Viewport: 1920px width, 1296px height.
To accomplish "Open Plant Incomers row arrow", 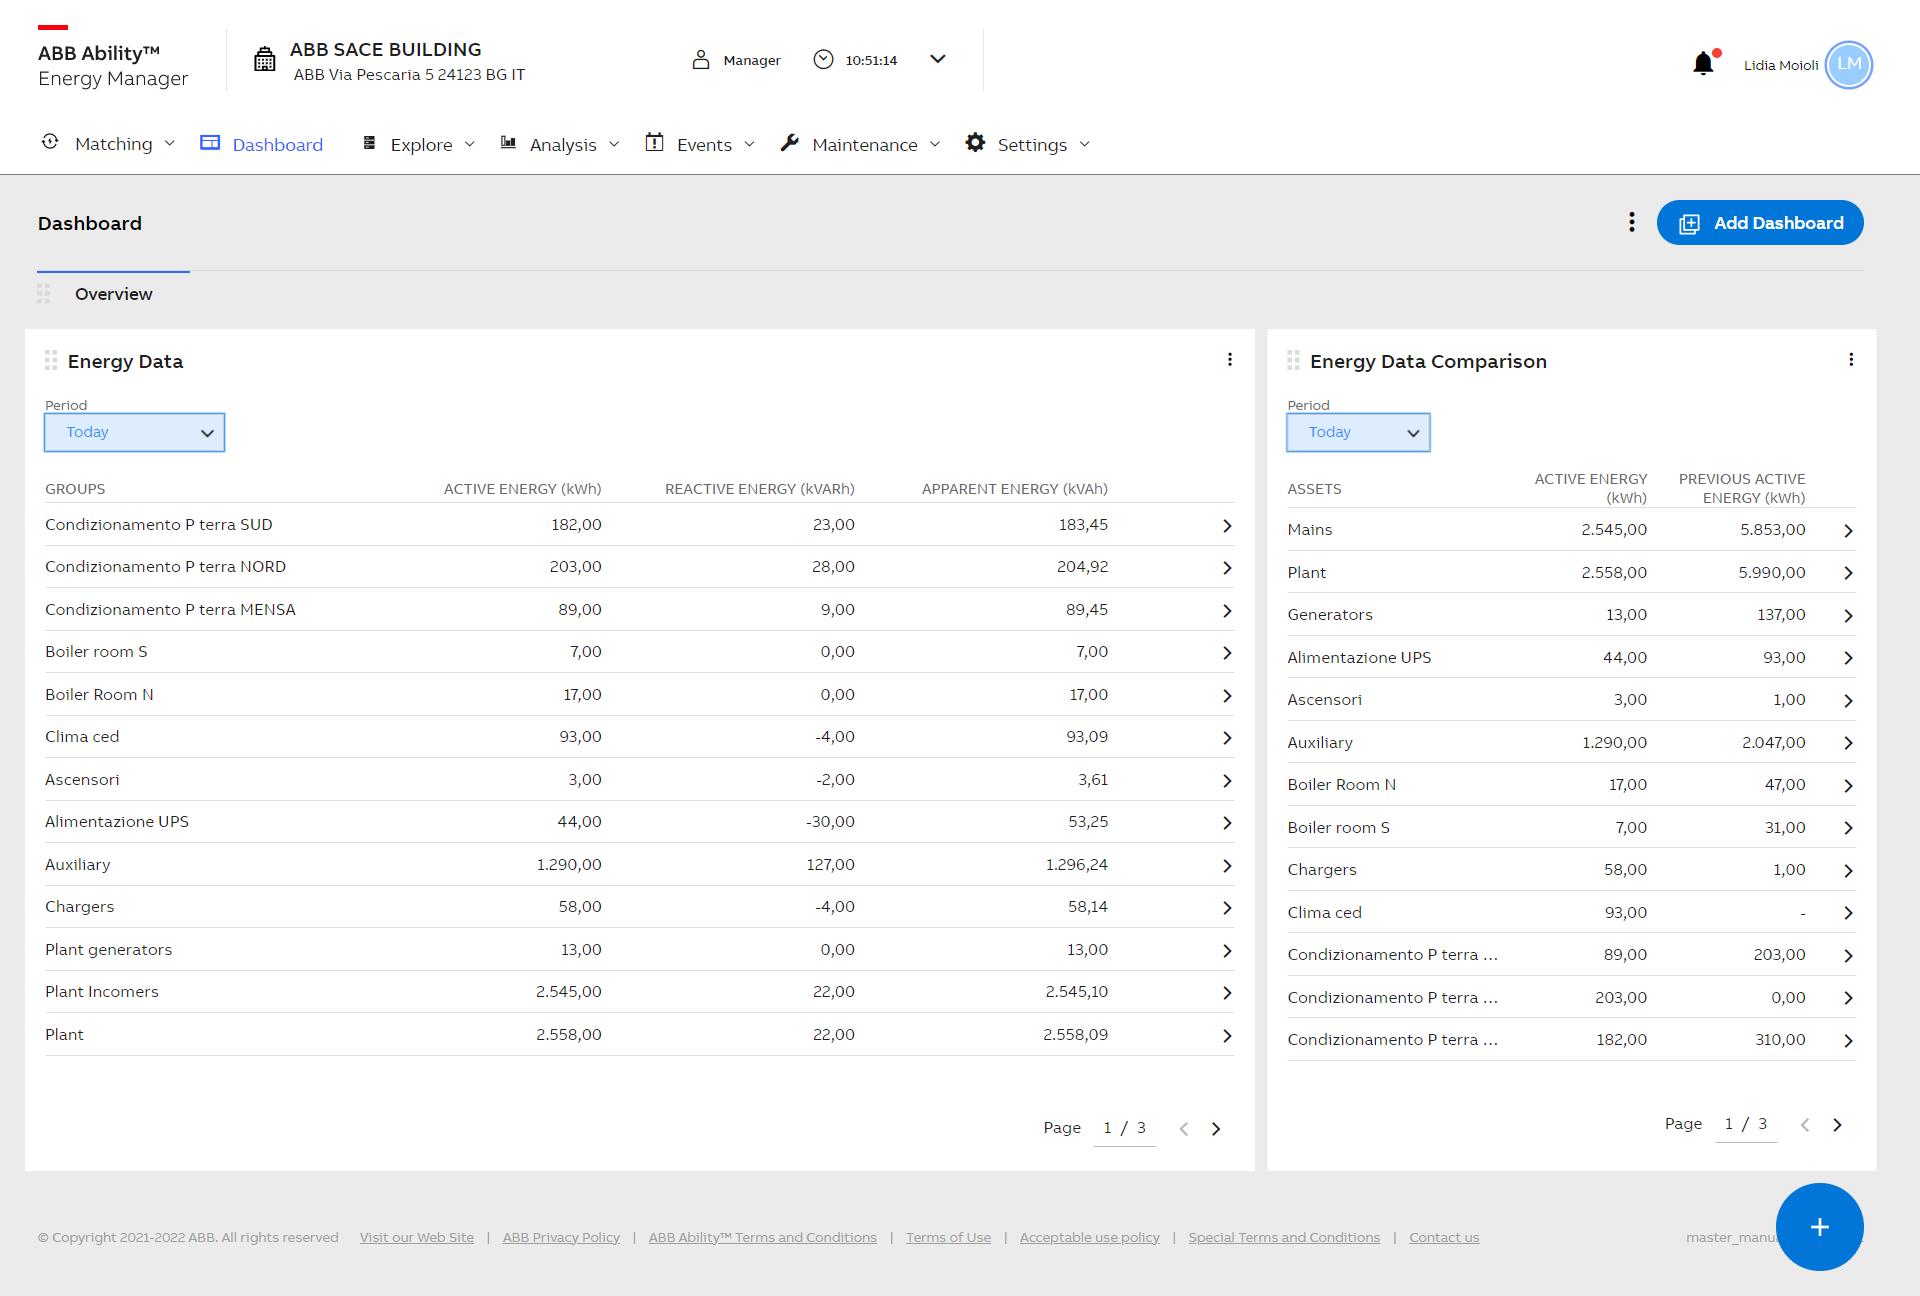I will [x=1227, y=993].
